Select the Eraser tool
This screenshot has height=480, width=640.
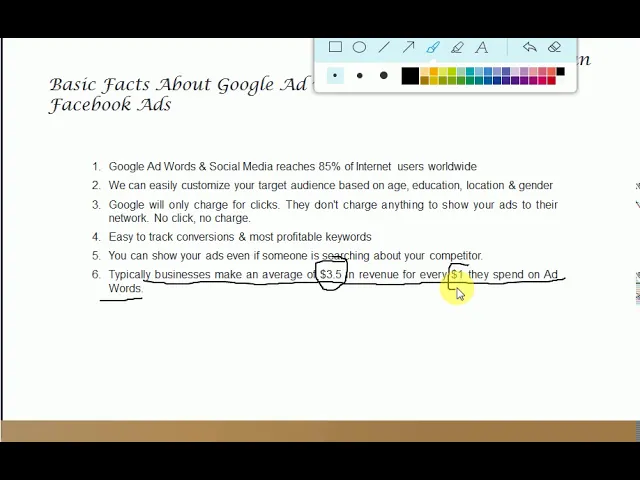(554, 47)
